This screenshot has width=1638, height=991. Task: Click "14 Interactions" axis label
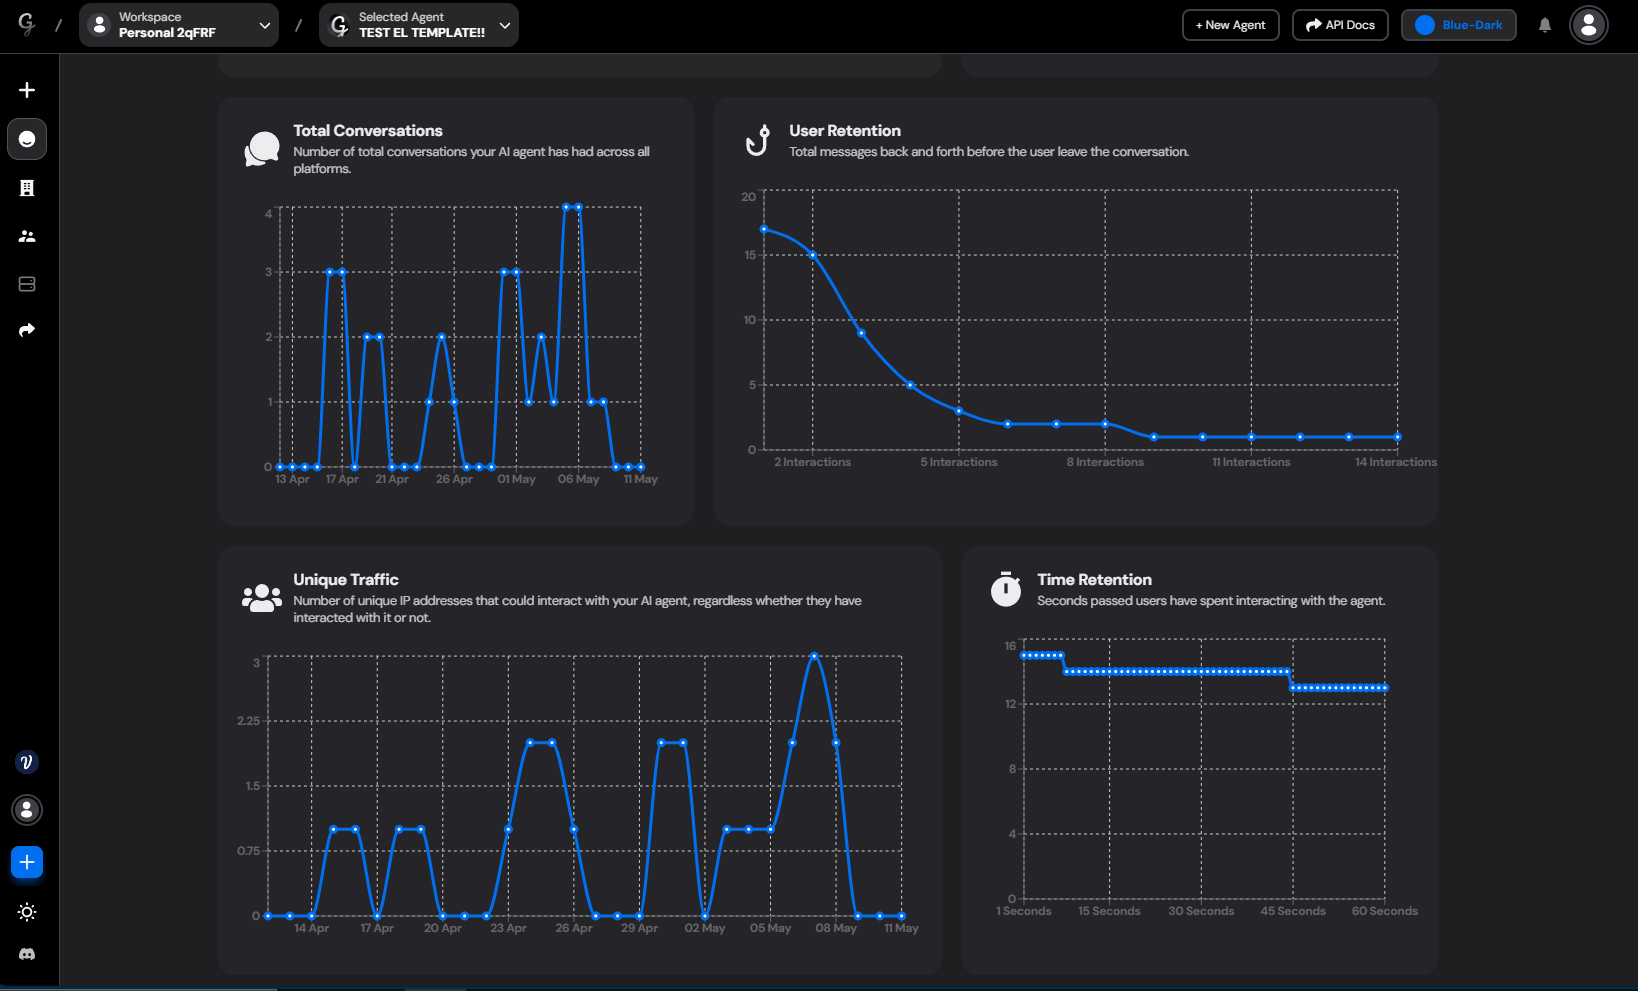click(1396, 462)
